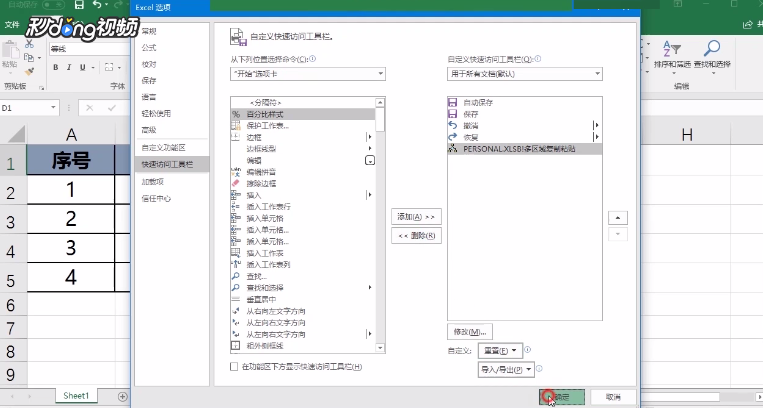Open the 用于所有文档 (默认) dropdown

pyautogui.click(x=525, y=74)
